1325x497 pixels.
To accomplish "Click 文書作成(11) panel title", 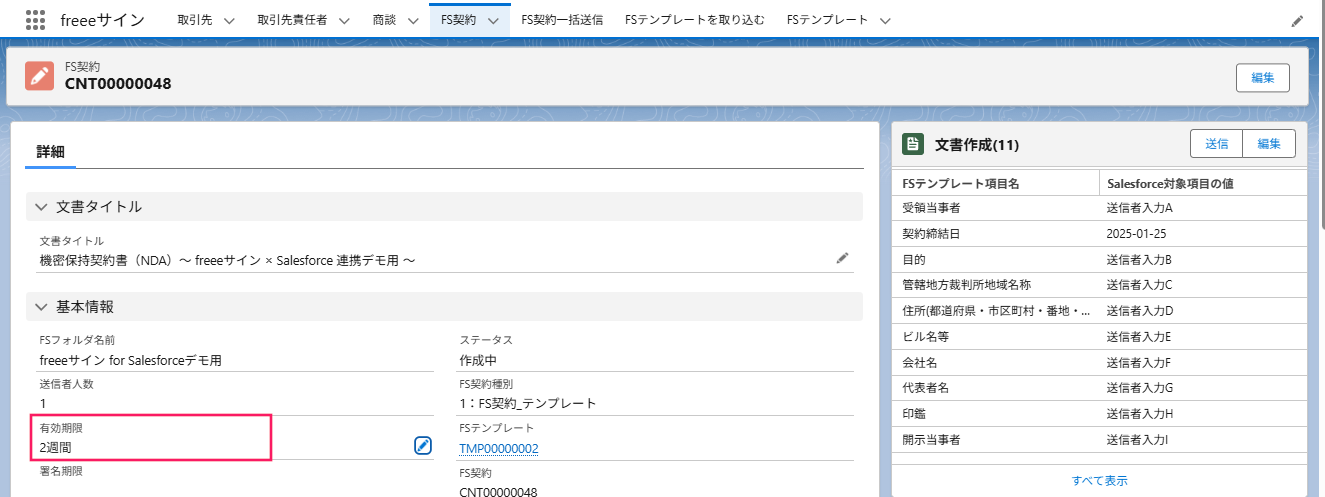I will (x=977, y=145).
